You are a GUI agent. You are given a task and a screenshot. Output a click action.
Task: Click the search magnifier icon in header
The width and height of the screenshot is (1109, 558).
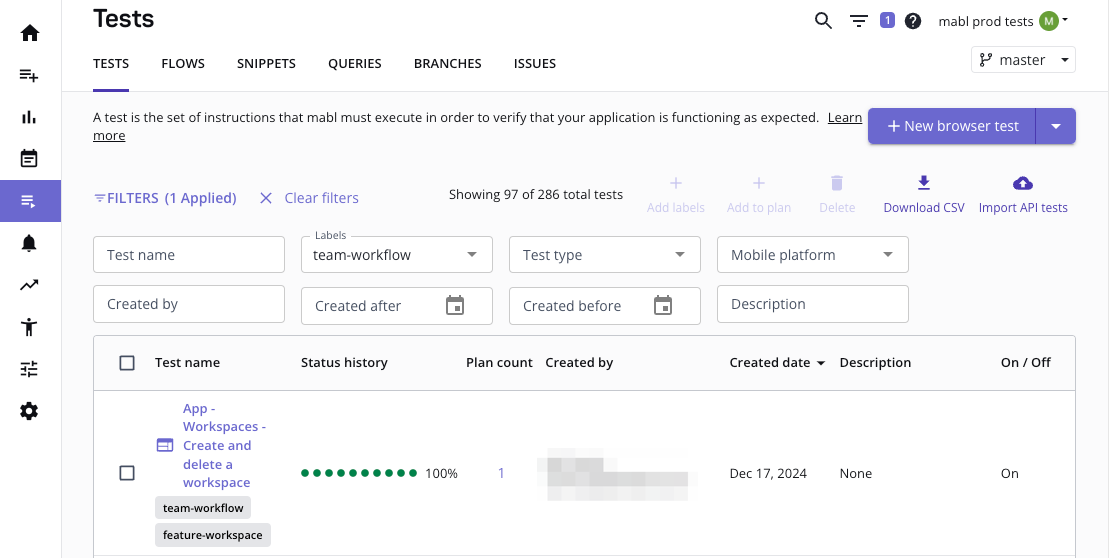(823, 21)
